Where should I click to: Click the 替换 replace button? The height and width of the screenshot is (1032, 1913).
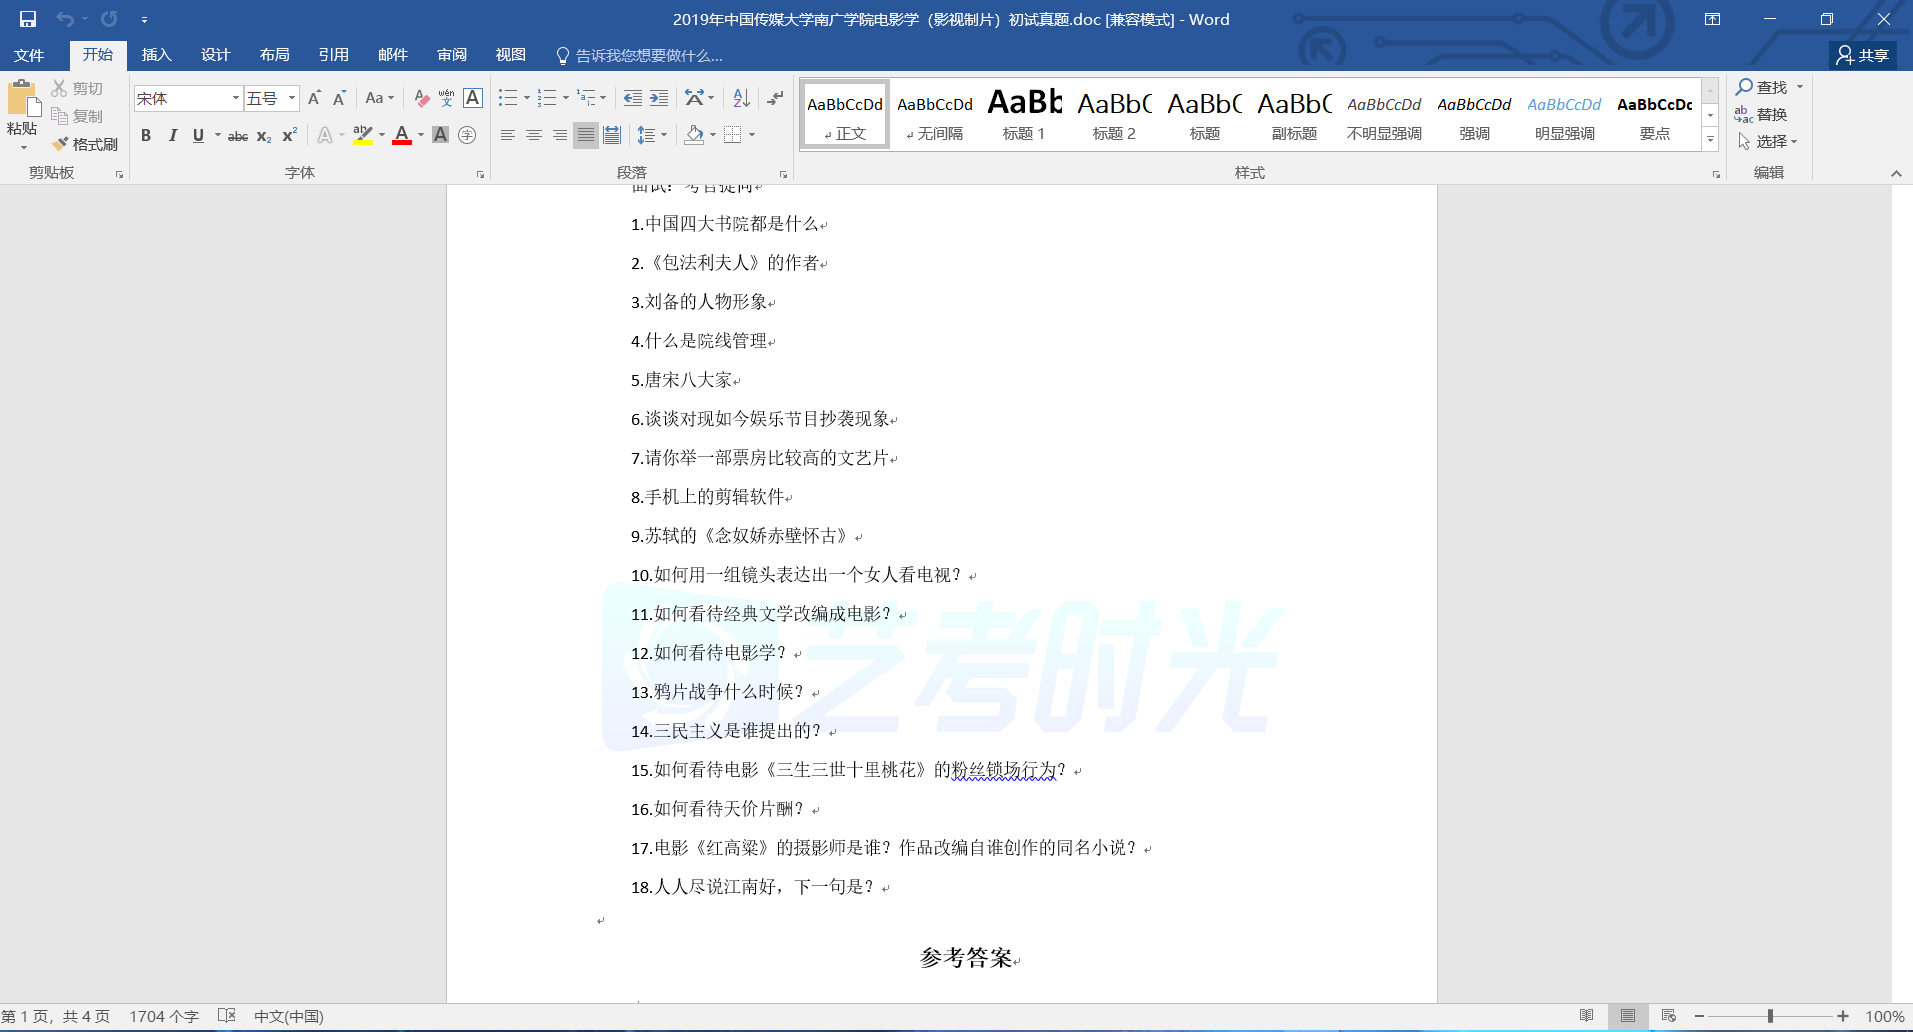pos(1762,114)
